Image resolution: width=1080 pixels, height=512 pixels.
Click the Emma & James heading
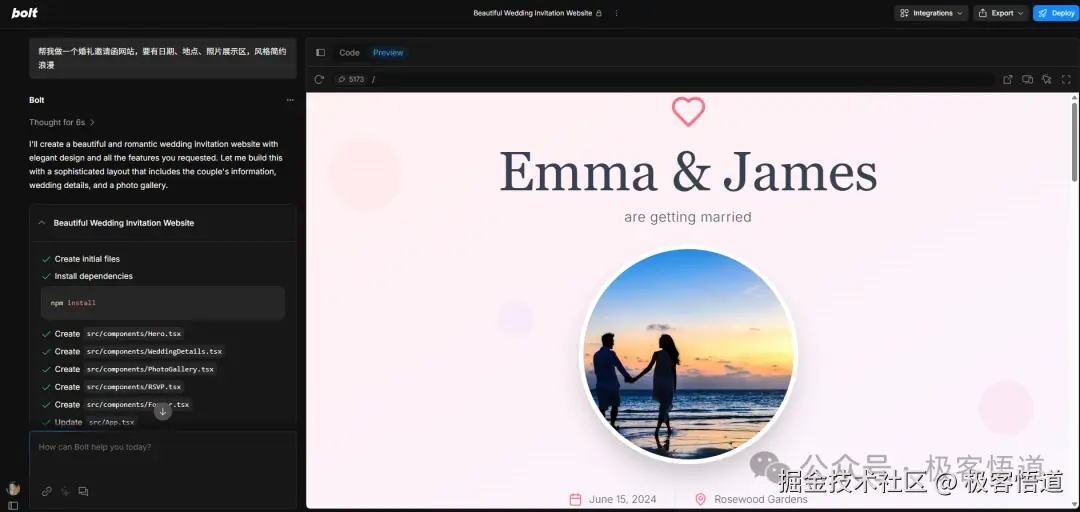(688, 172)
